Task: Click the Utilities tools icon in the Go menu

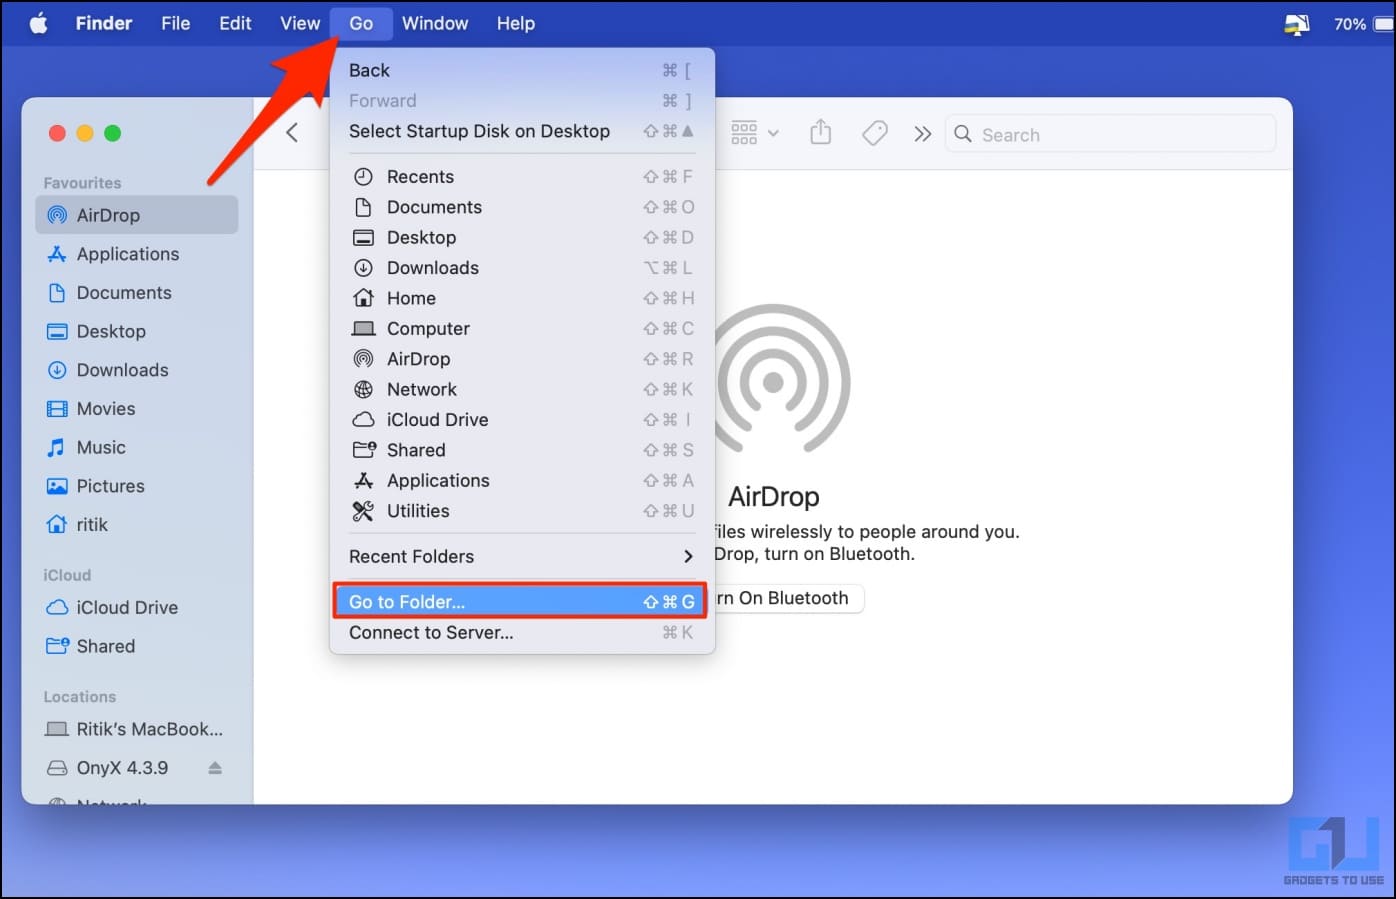Action: pyautogui.click(x=364, y=511)
